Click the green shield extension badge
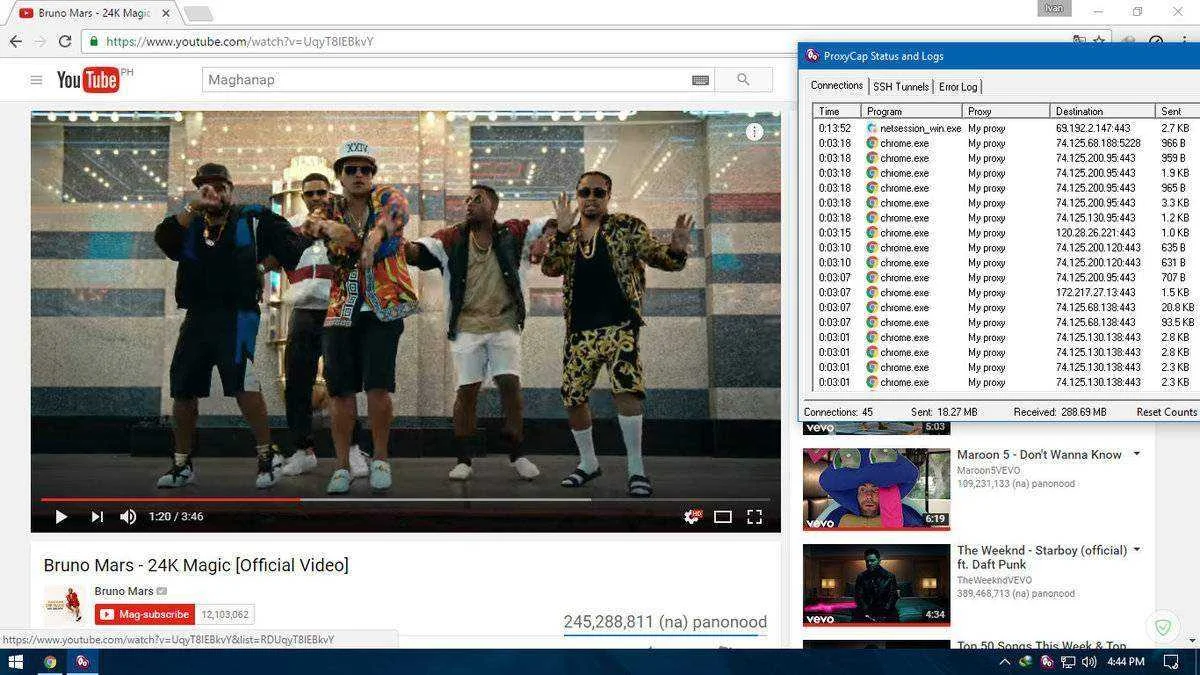Viewport: 1200px width, 675px height. point(1162,626)
